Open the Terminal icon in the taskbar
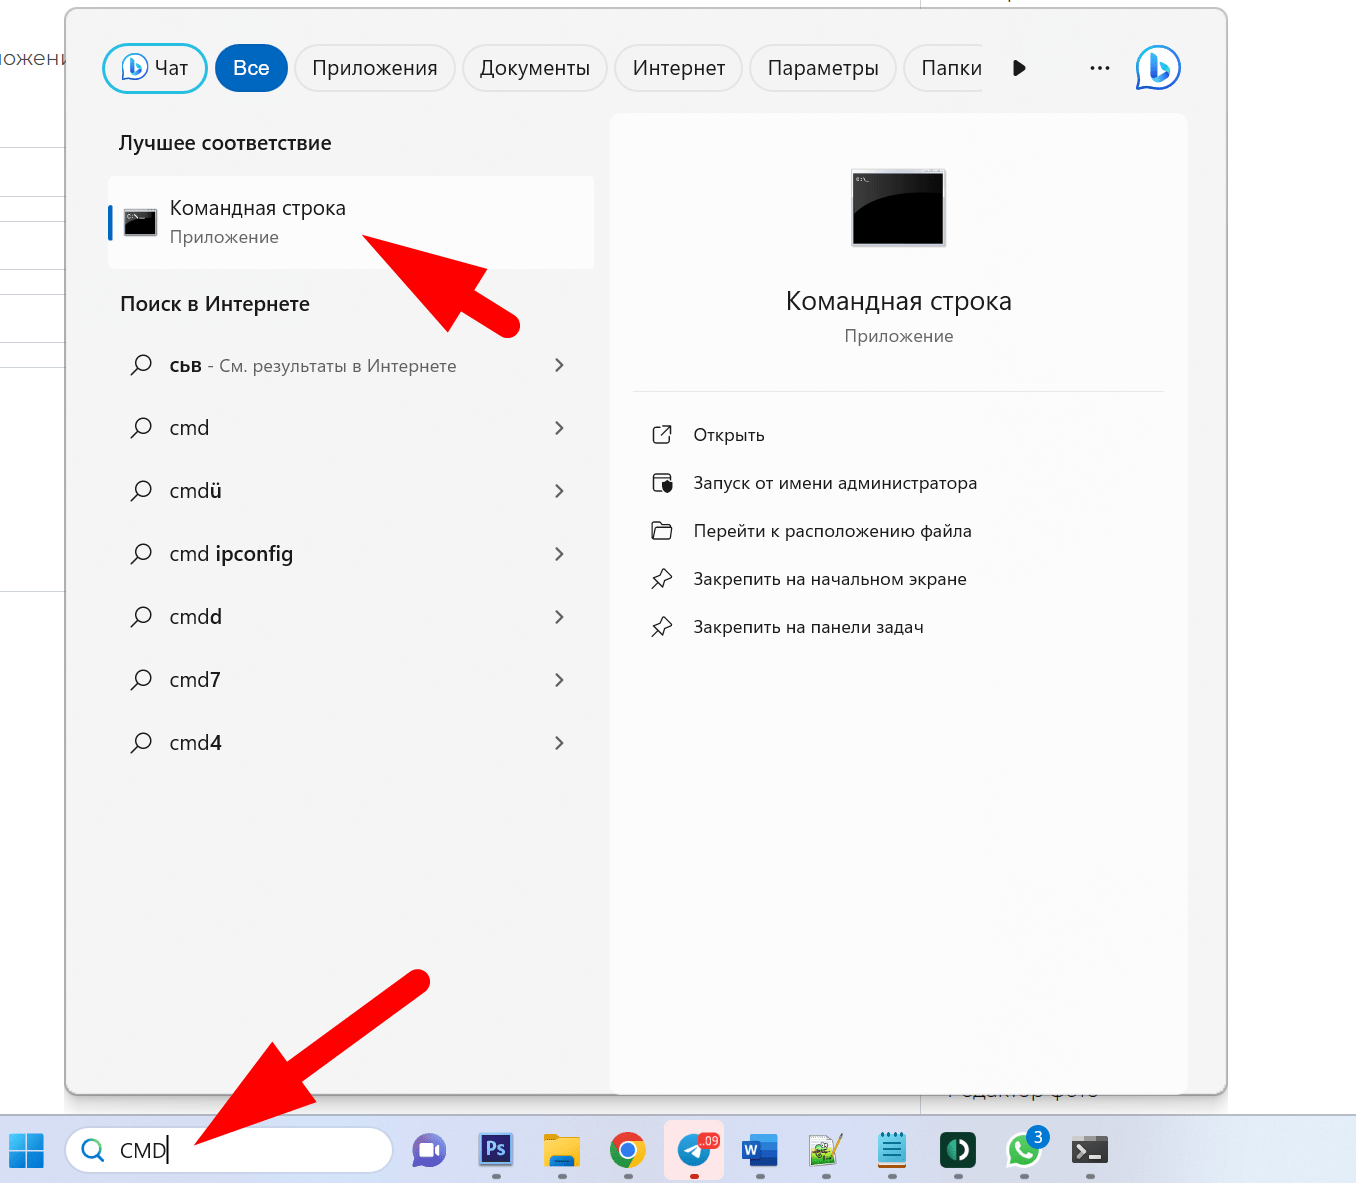 click(1089, 1150)
